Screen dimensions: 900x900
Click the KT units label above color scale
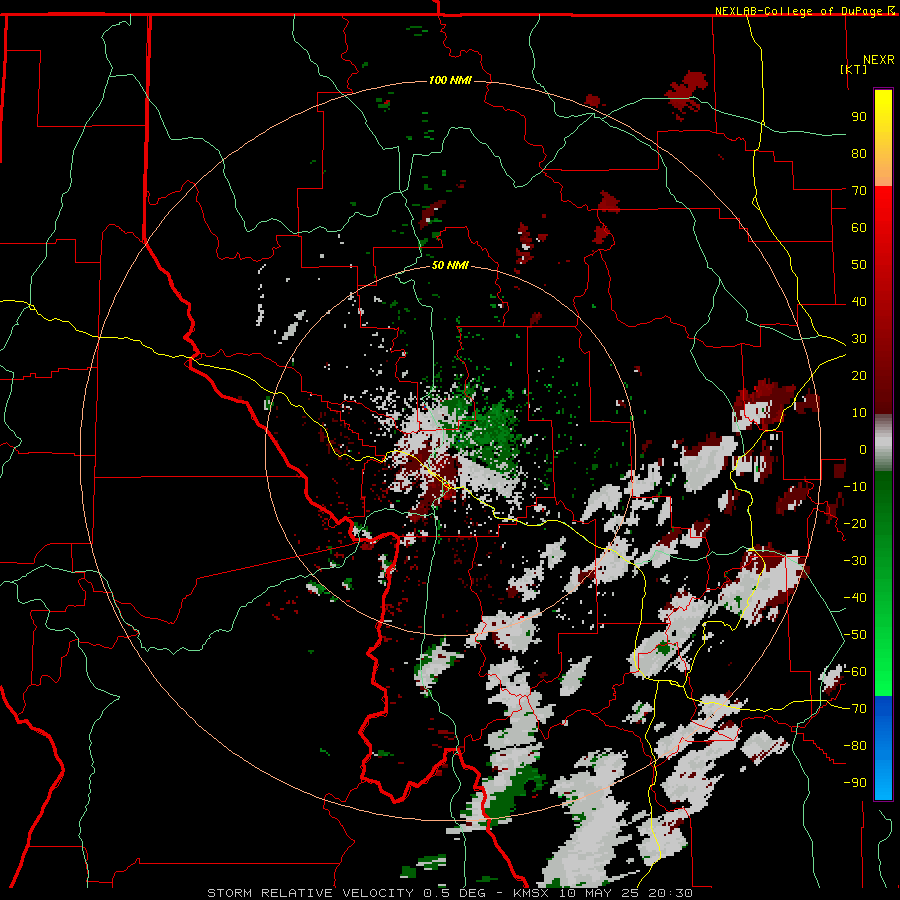coord(854,69)
